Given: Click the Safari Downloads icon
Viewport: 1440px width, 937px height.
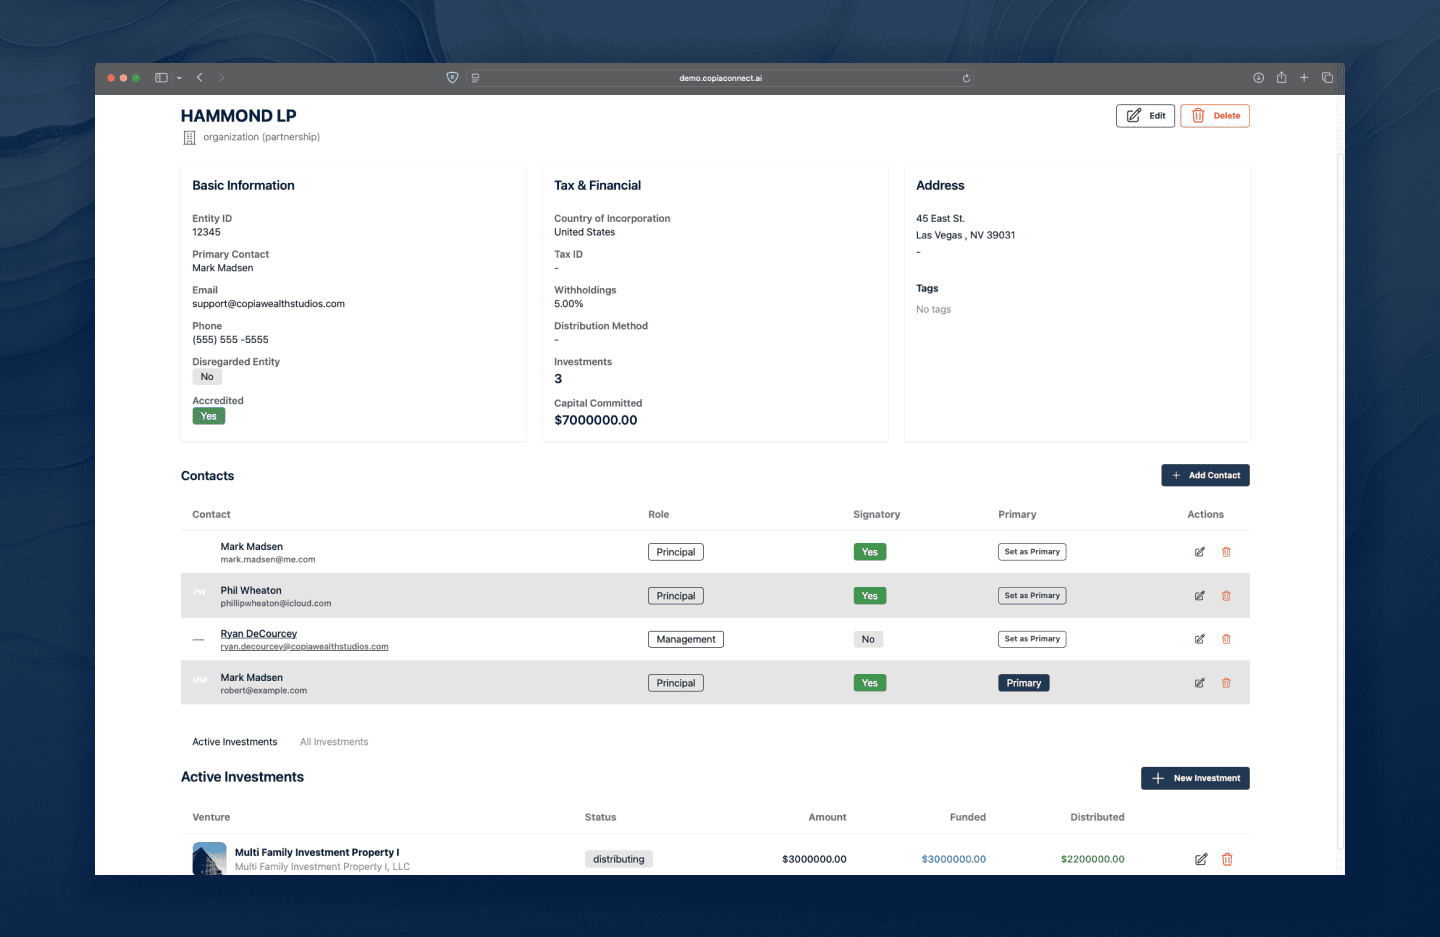Looking at the screenshot, I should coord(1258,77).
